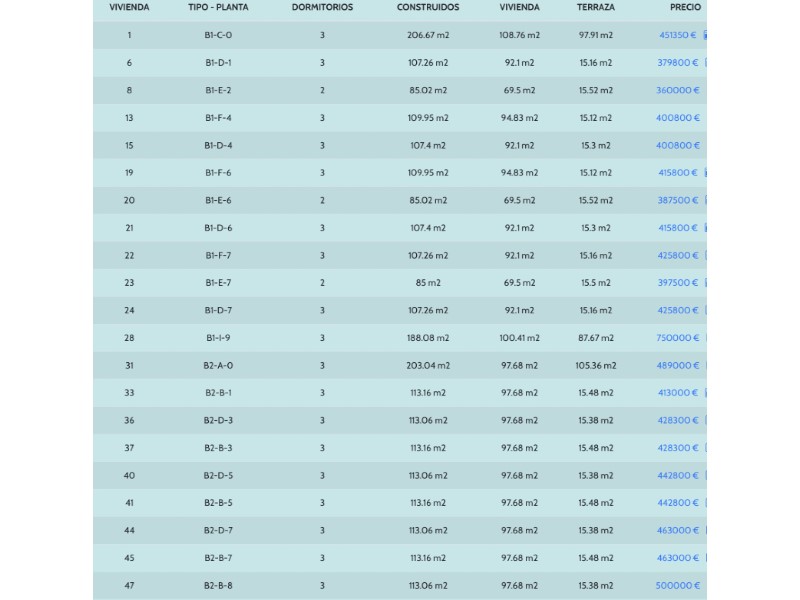This screenshot has width=800, height=600.
Task: Click the 387500 € price link
Action: point(677,200)
